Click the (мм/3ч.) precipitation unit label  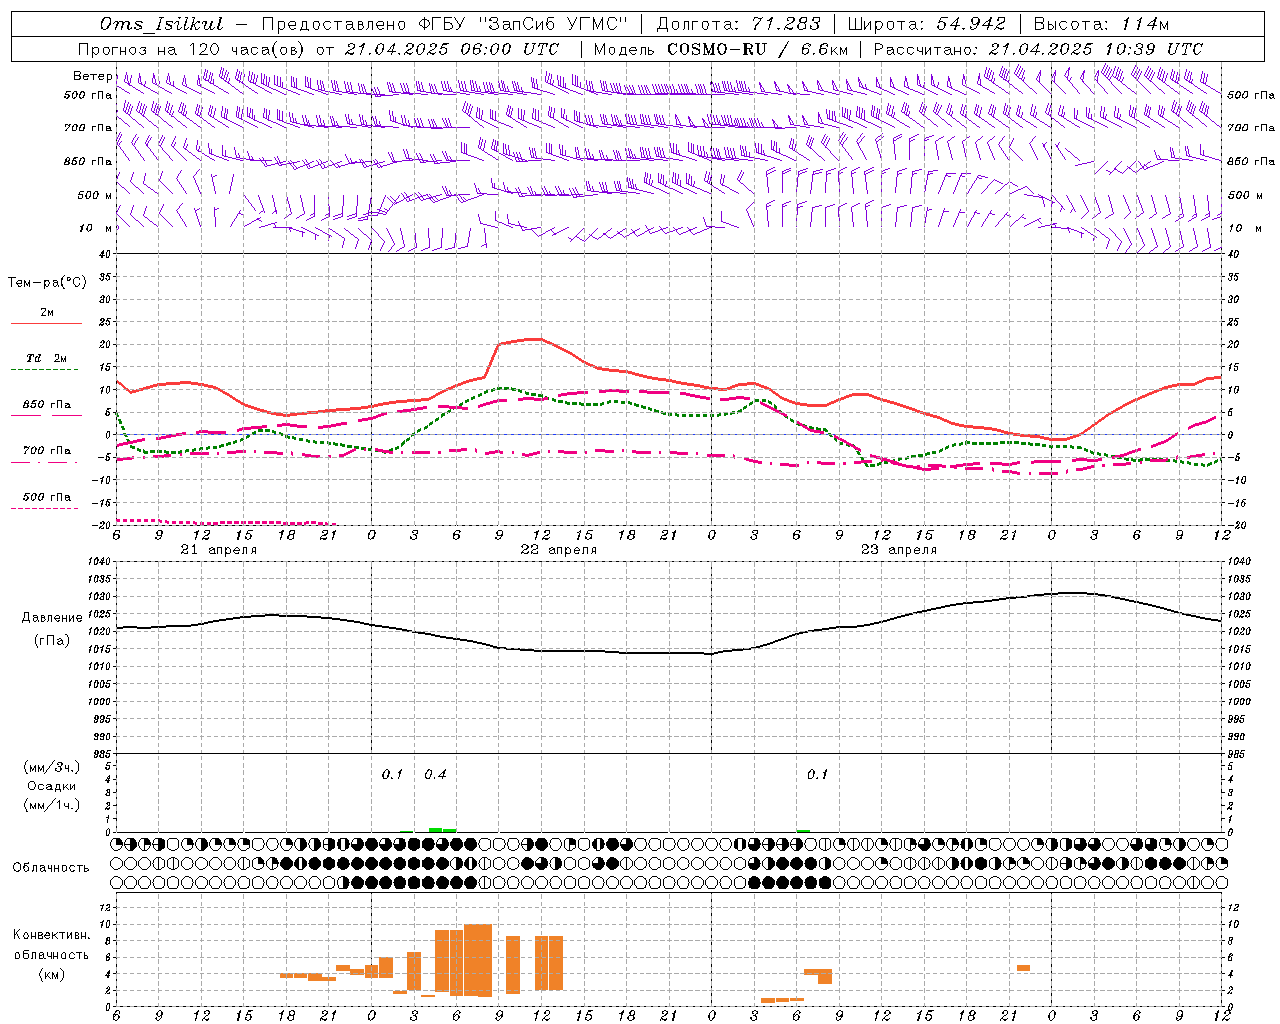pos(52,767)
